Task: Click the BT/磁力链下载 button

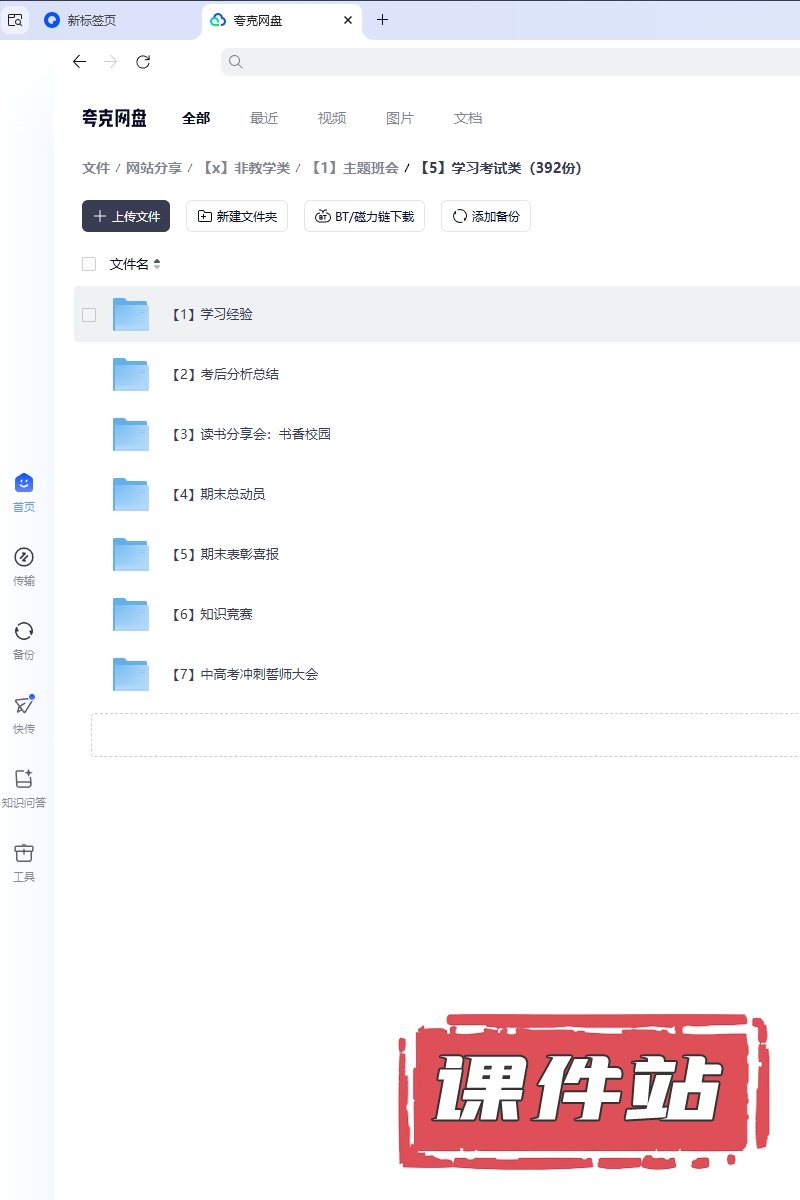Action: click(x=364, y=216)
